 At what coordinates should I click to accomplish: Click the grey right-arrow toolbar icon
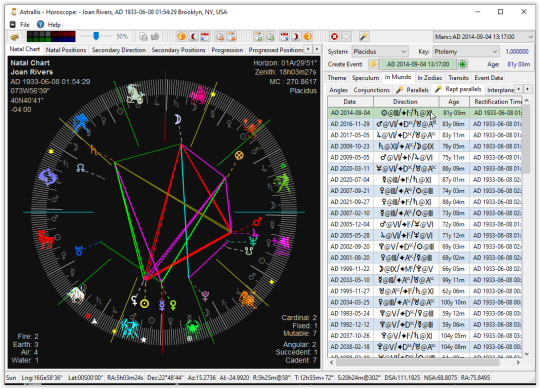click(346, 37)
